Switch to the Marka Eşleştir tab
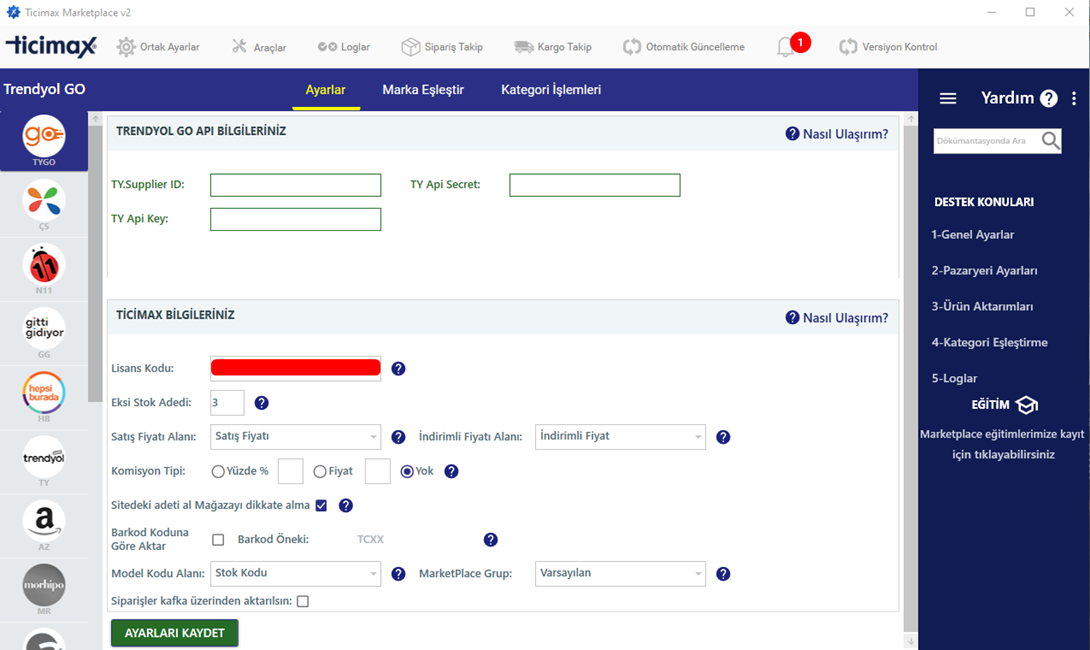Viewport: 1090px width, 650px height. (x=423, y=90)
